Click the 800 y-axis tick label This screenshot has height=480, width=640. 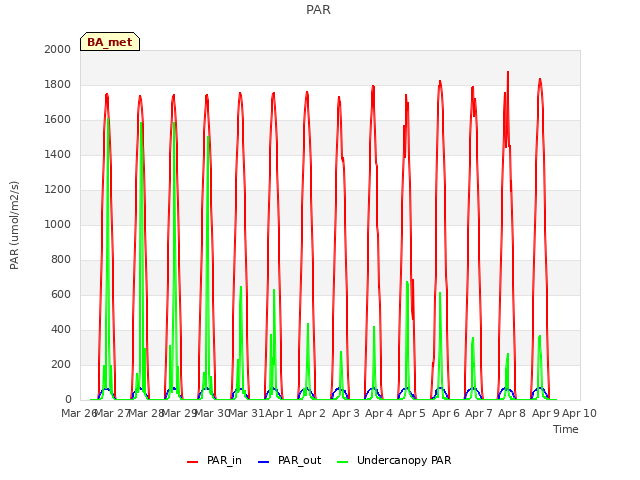tap(61, 259)
